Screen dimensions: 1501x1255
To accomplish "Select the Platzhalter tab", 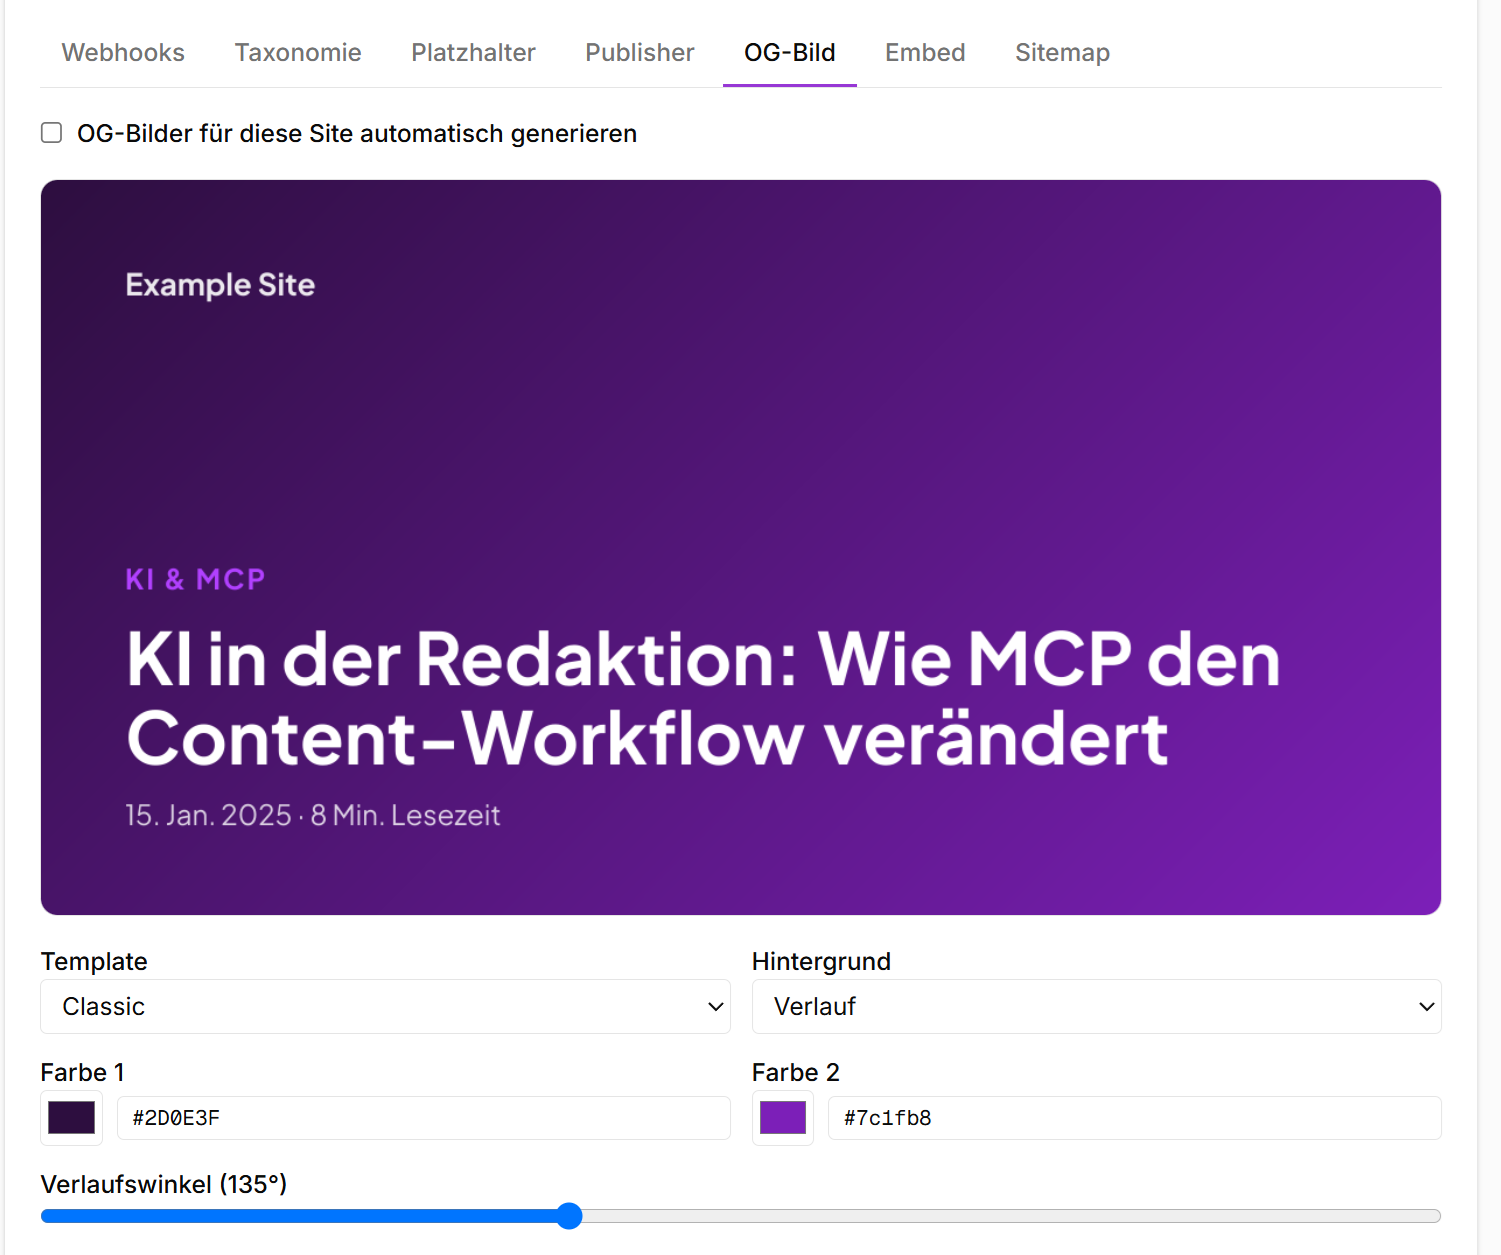I will click(x=473, y=53).
